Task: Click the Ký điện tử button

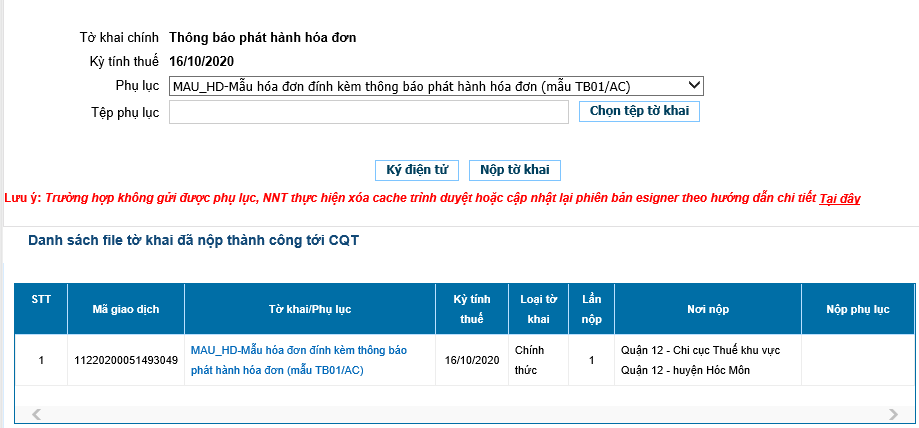Action: coord(416,170)
